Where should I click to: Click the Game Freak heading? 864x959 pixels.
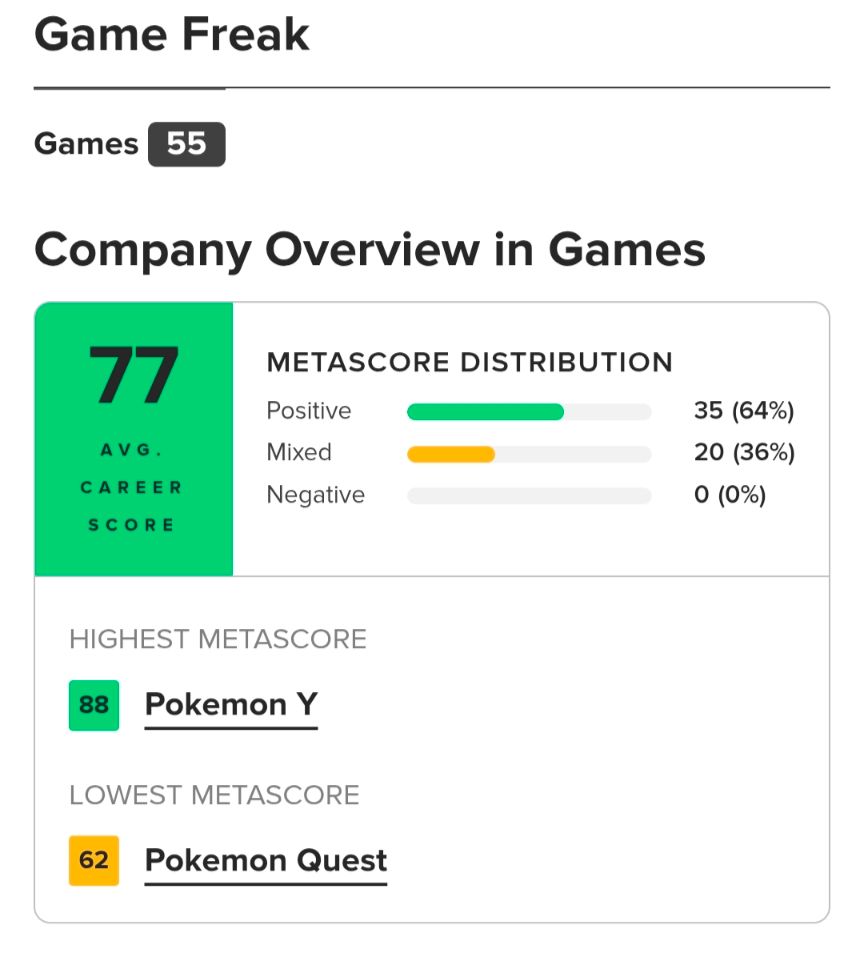[172, 34]
